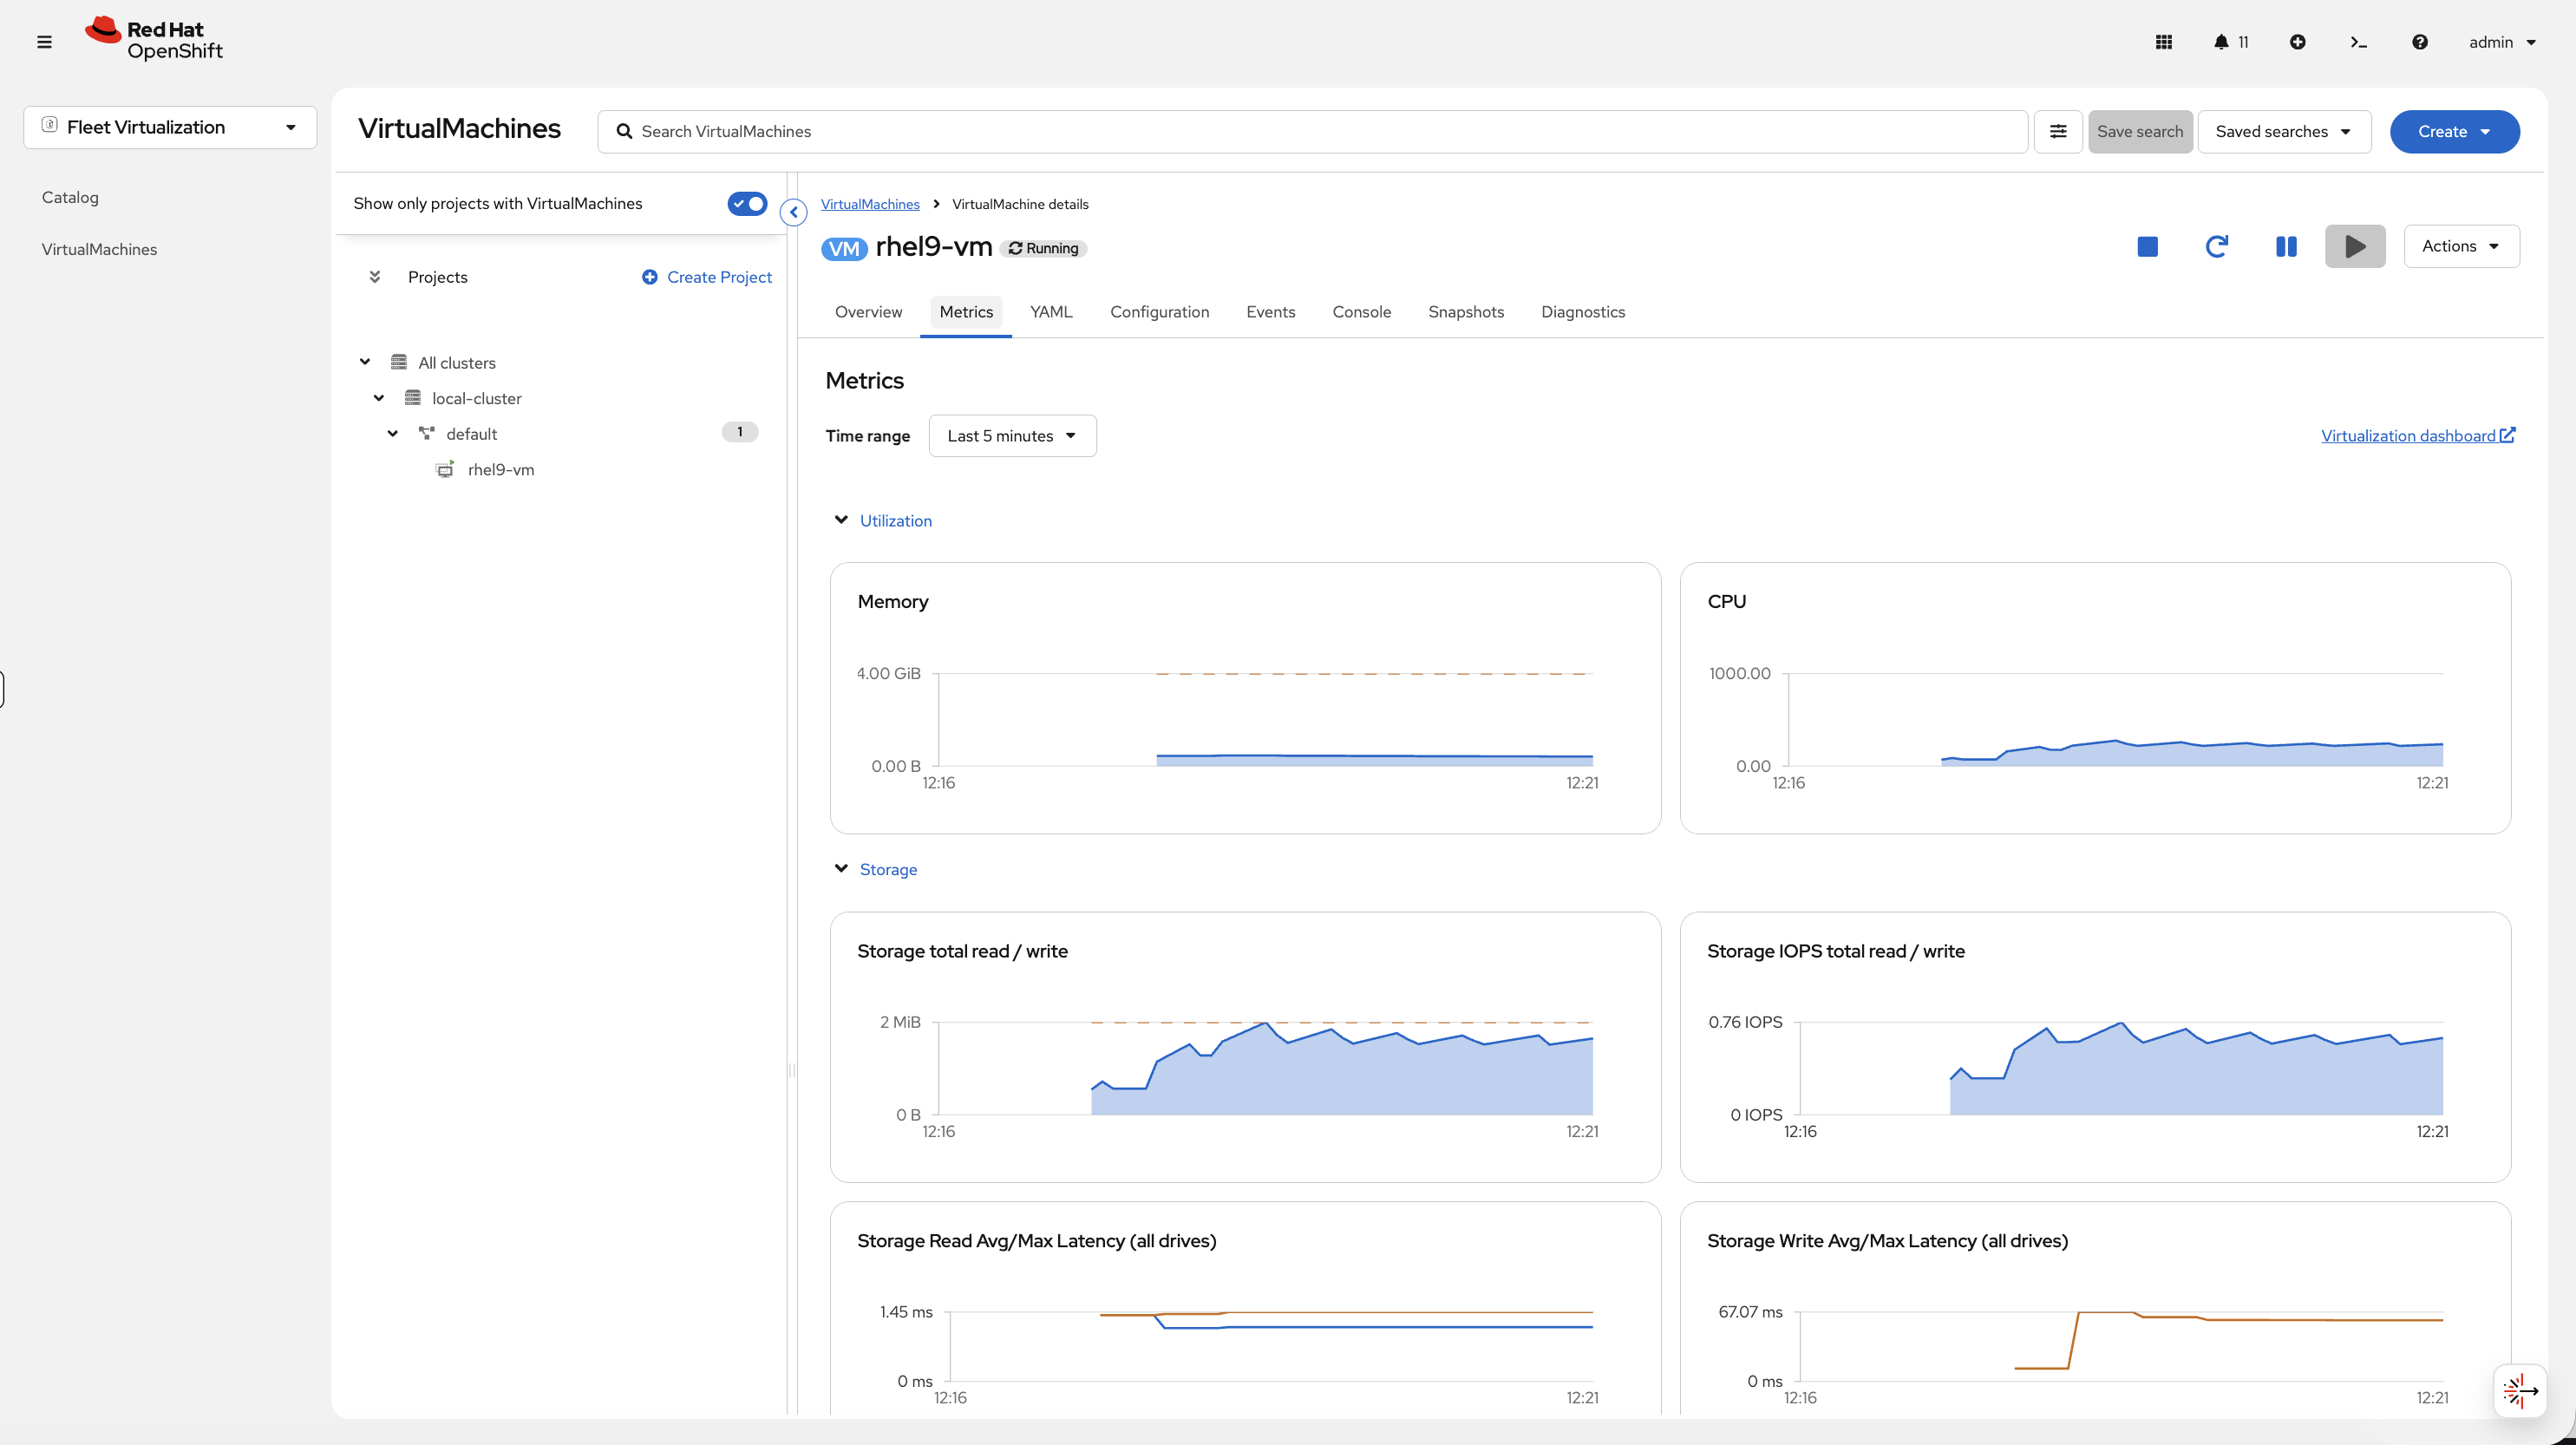Open the Last 5 minutes time range dropdown
The image size is (2576, 1445).
[1012, 435]
